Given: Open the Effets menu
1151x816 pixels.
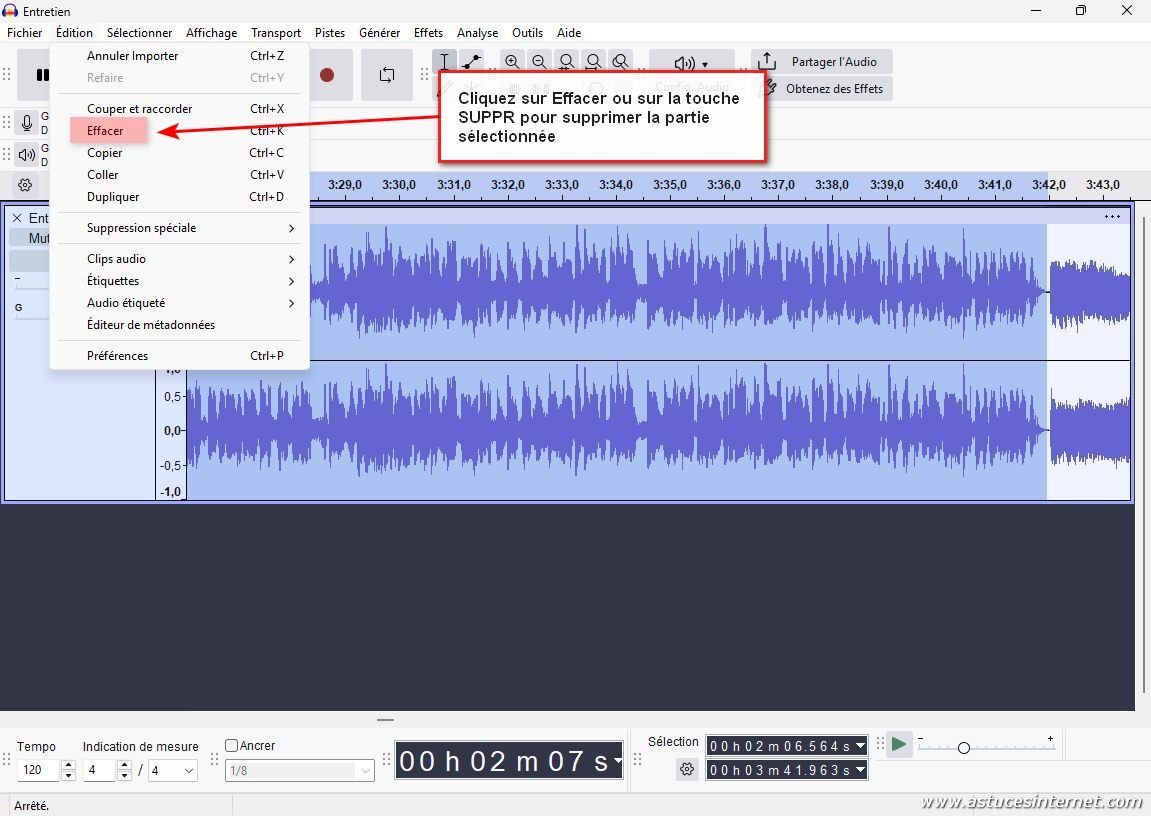Looking at the screenshot, I should [x=428, y=33].
